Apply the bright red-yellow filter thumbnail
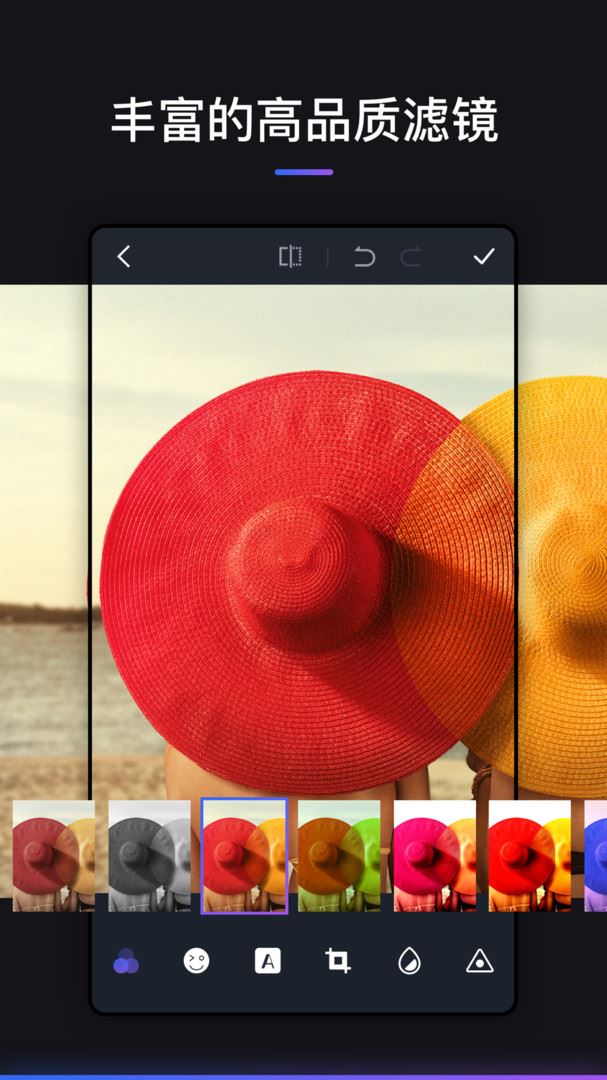Screen dimensions: 607x1080 coord(530,855)
